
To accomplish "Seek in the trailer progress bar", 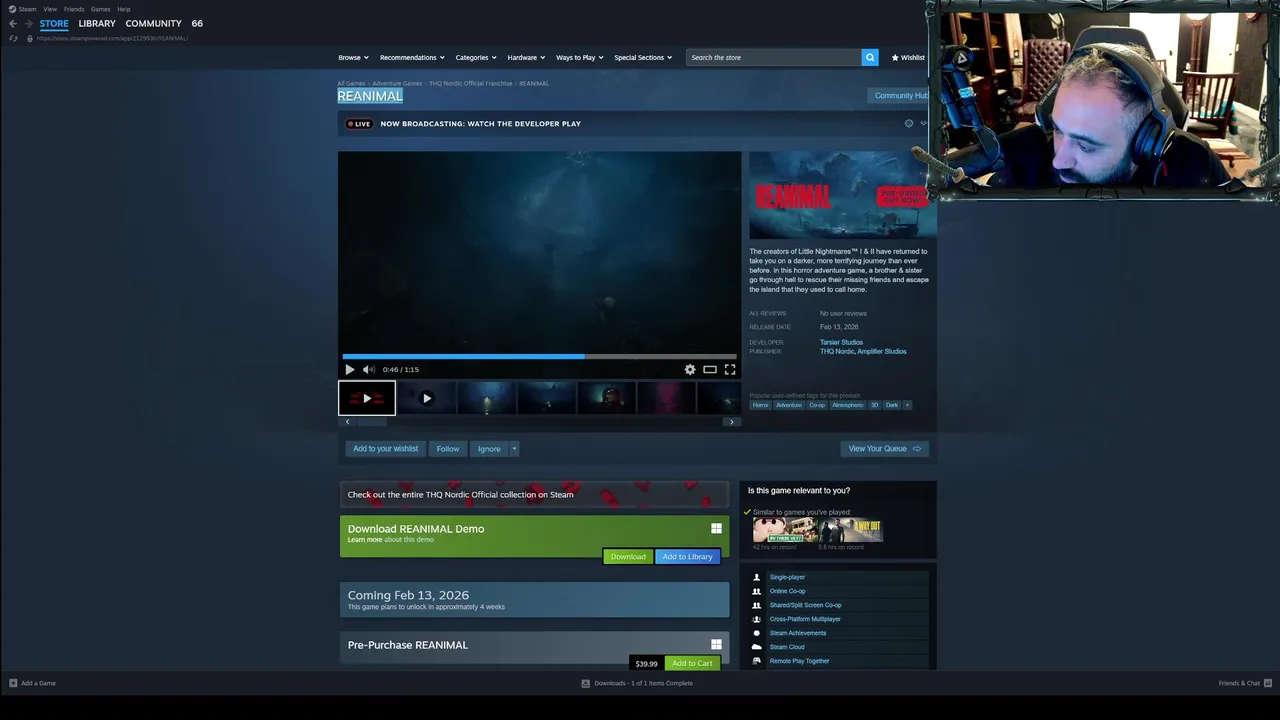I will pos(539,356).
